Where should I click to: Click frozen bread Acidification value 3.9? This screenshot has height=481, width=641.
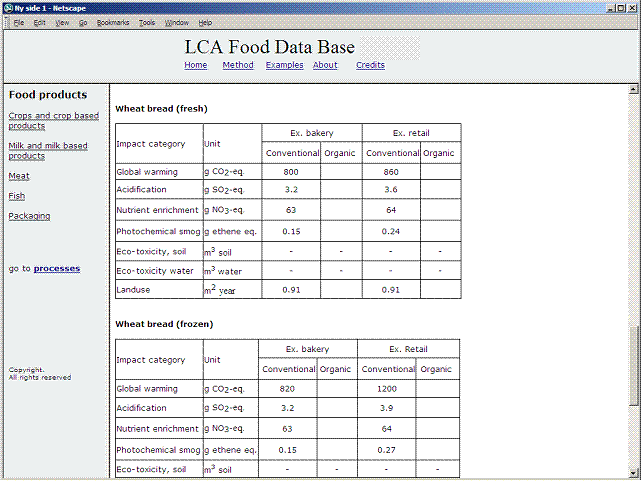click(x=387, y=408)
